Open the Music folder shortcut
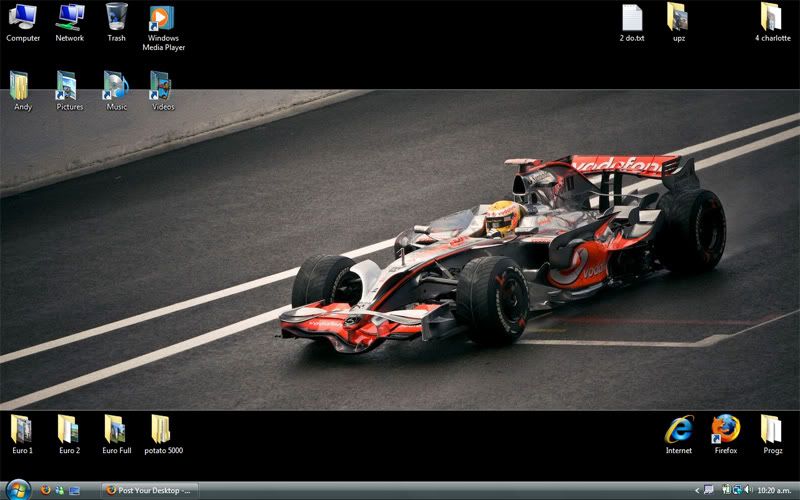Viewport: 800px width, 500px height. (x=116, y=86)
